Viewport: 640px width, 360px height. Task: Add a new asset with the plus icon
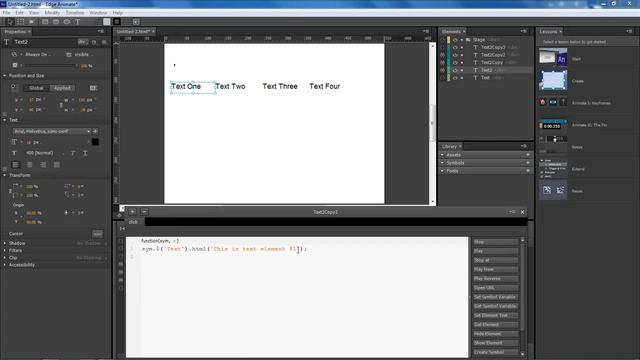528,155
